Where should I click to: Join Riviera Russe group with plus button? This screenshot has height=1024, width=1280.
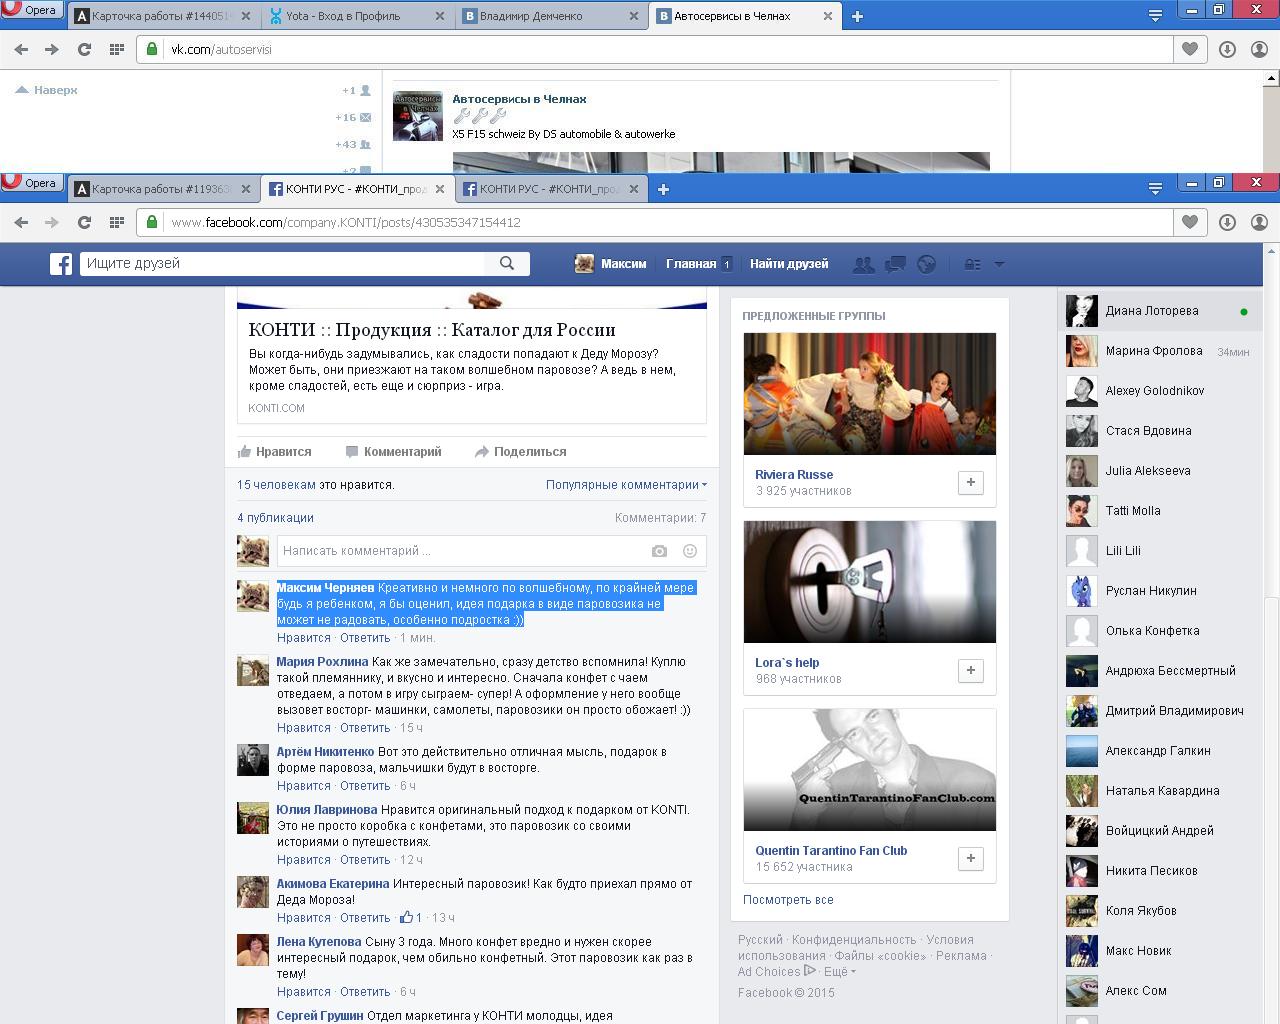click(970, 483)
